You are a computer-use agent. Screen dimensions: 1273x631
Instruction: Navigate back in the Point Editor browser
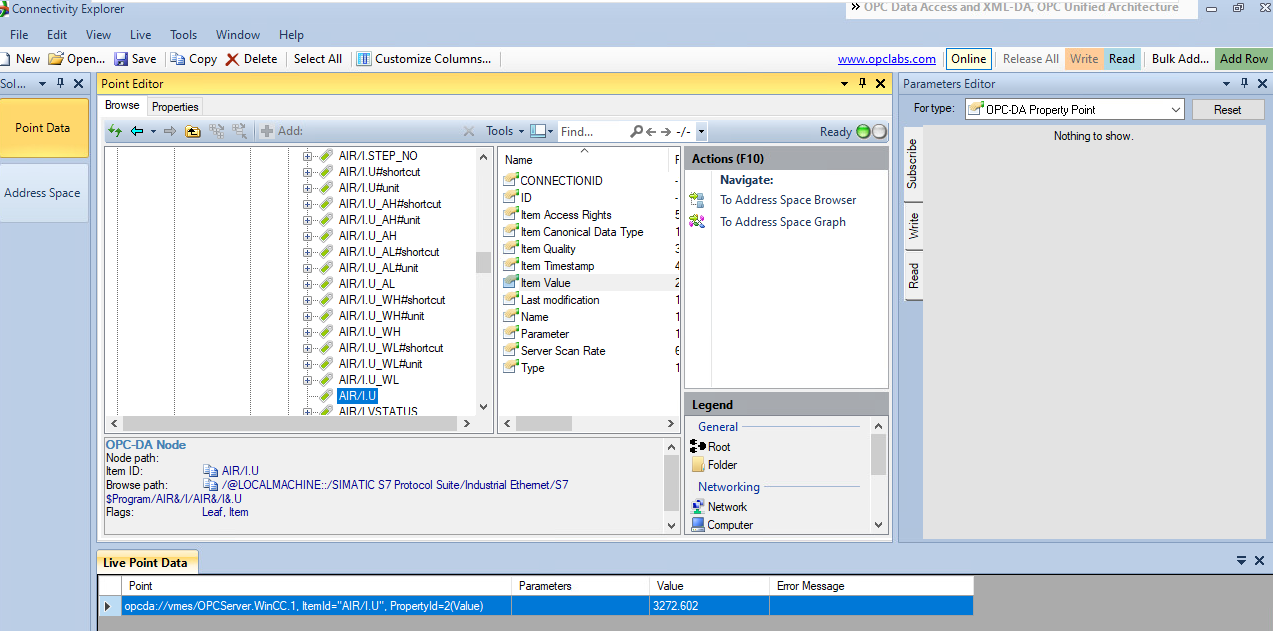[x=137, y=131]
